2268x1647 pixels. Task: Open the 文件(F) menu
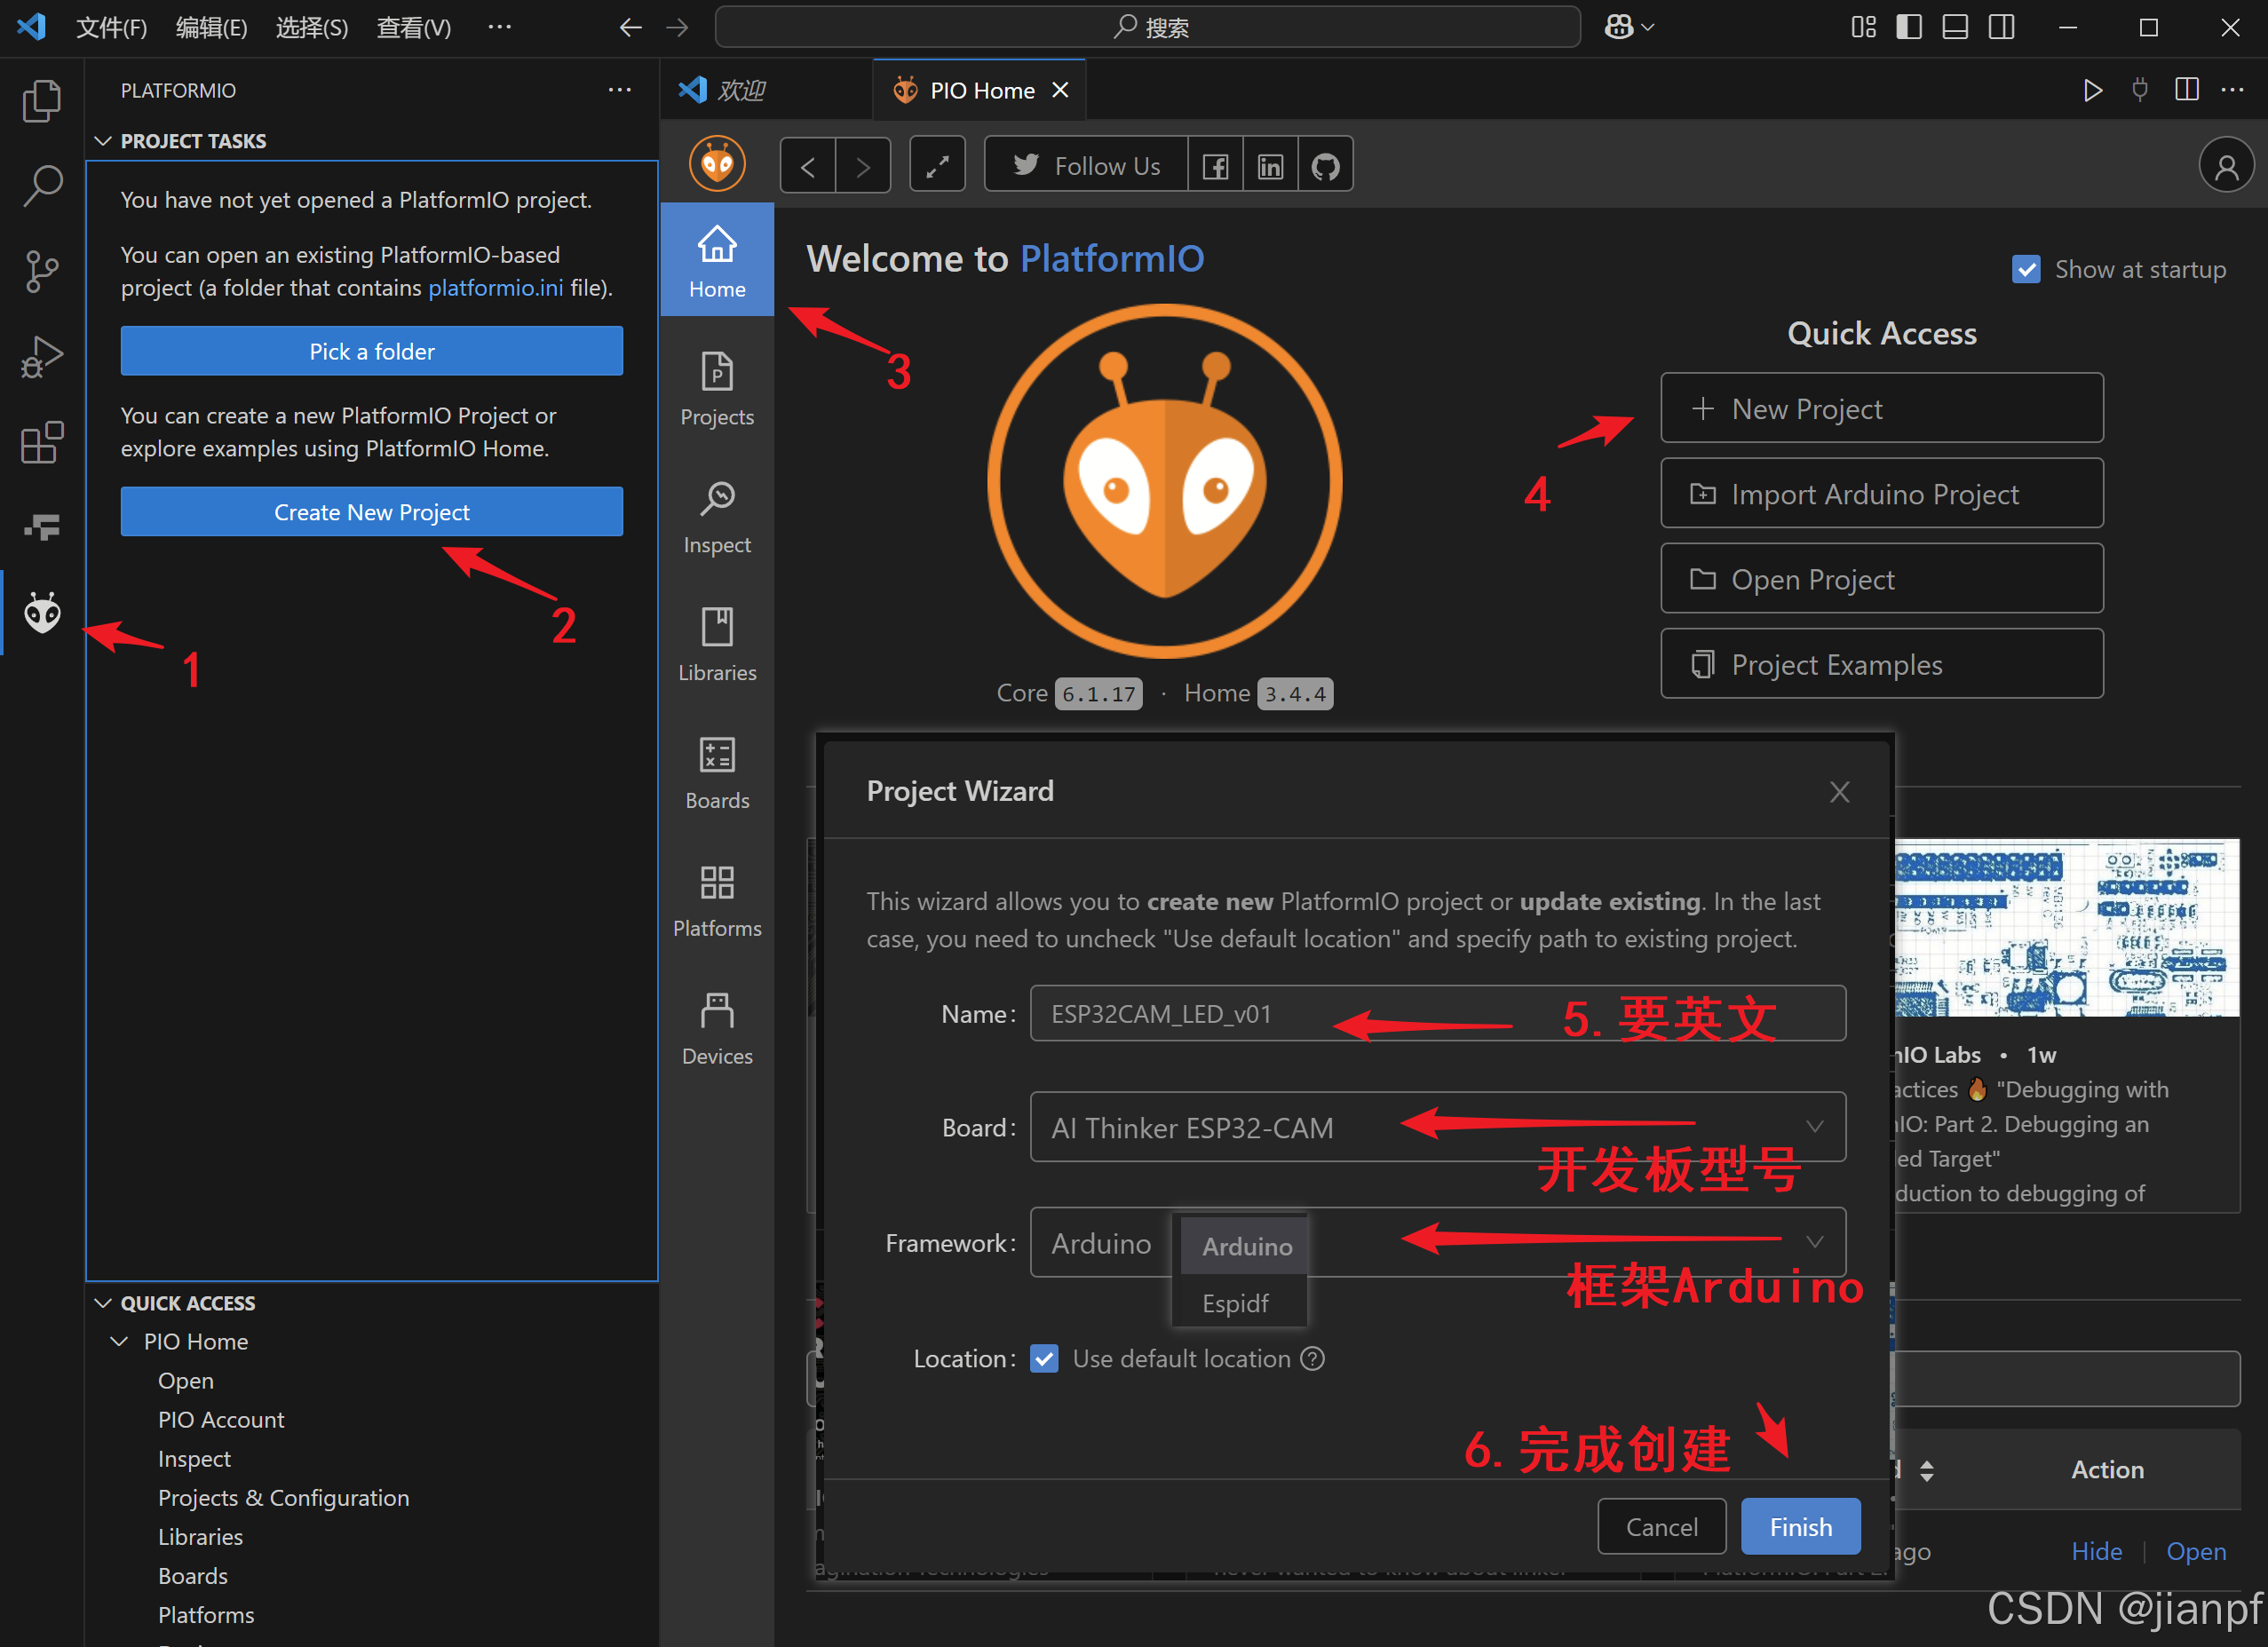pos(111,27)
